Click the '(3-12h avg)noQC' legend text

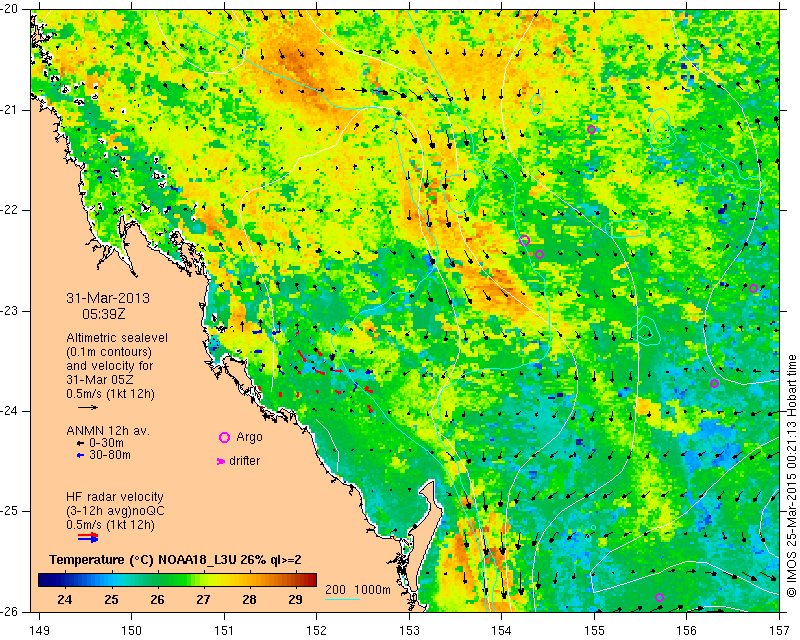coord(115,510)
